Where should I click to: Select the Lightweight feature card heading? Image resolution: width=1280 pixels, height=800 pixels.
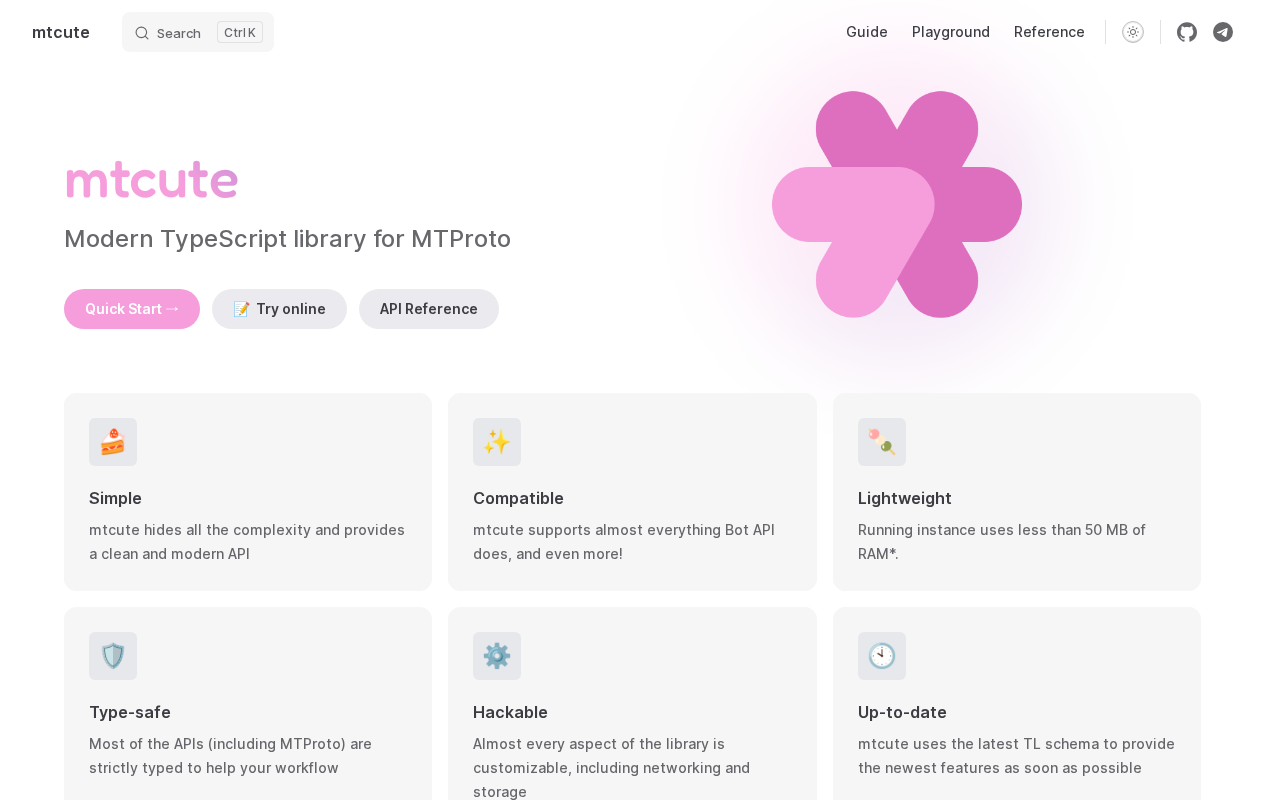pyautogui.click(x=905, y=498)
